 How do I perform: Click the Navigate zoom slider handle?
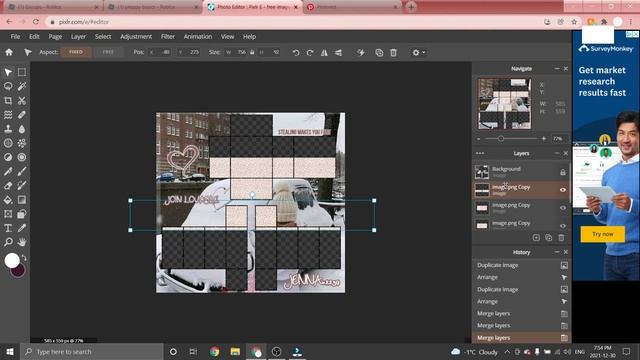pyautogui.click(x=501, y=139)
